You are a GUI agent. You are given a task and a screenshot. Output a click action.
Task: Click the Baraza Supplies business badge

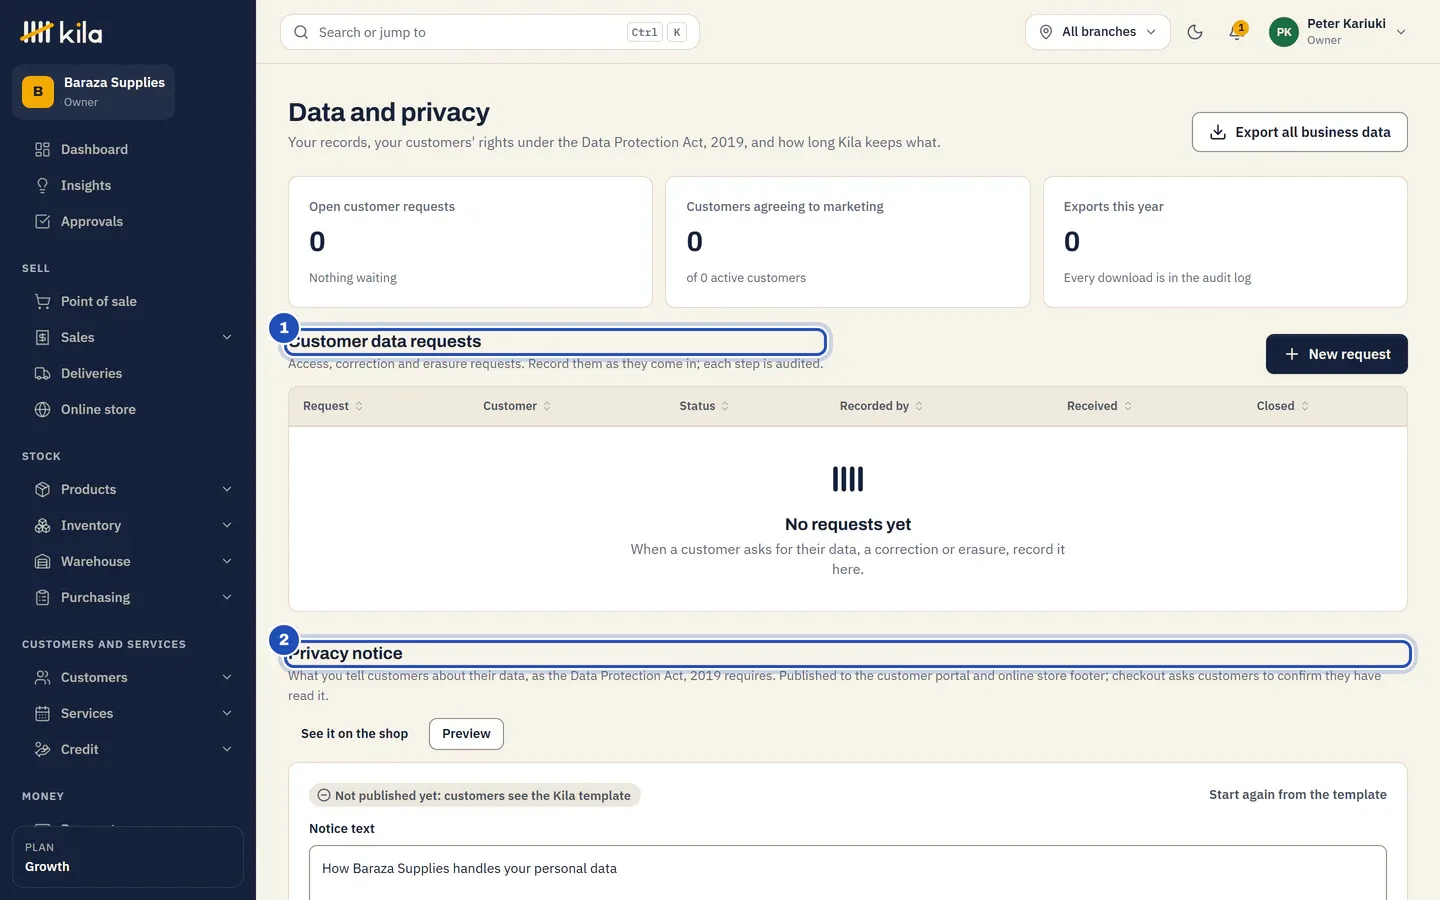click(94, 92)
